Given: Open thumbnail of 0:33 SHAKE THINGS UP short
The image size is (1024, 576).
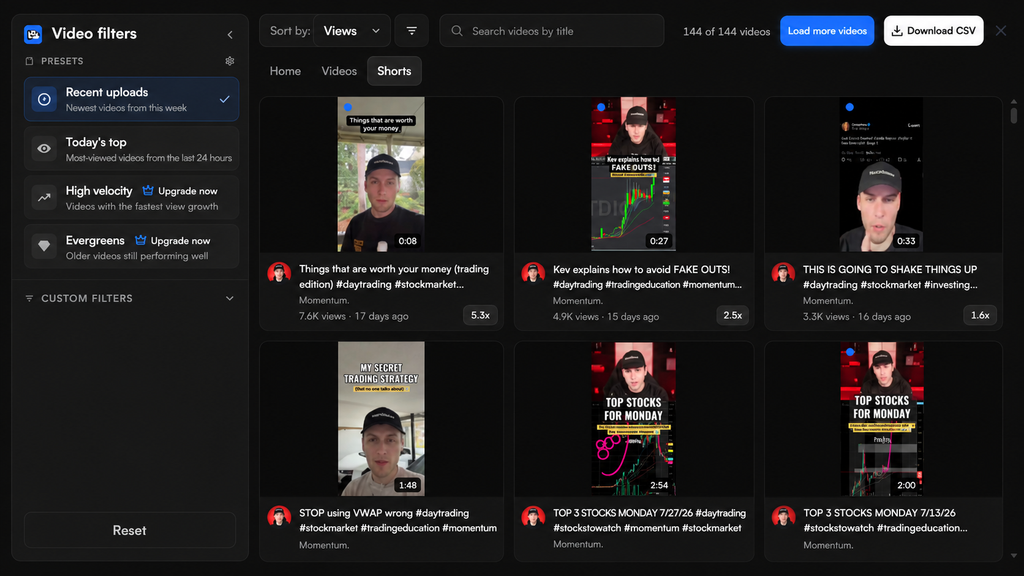Looking at the screenshot, I should pyautogui.click(x=881, y=174).
